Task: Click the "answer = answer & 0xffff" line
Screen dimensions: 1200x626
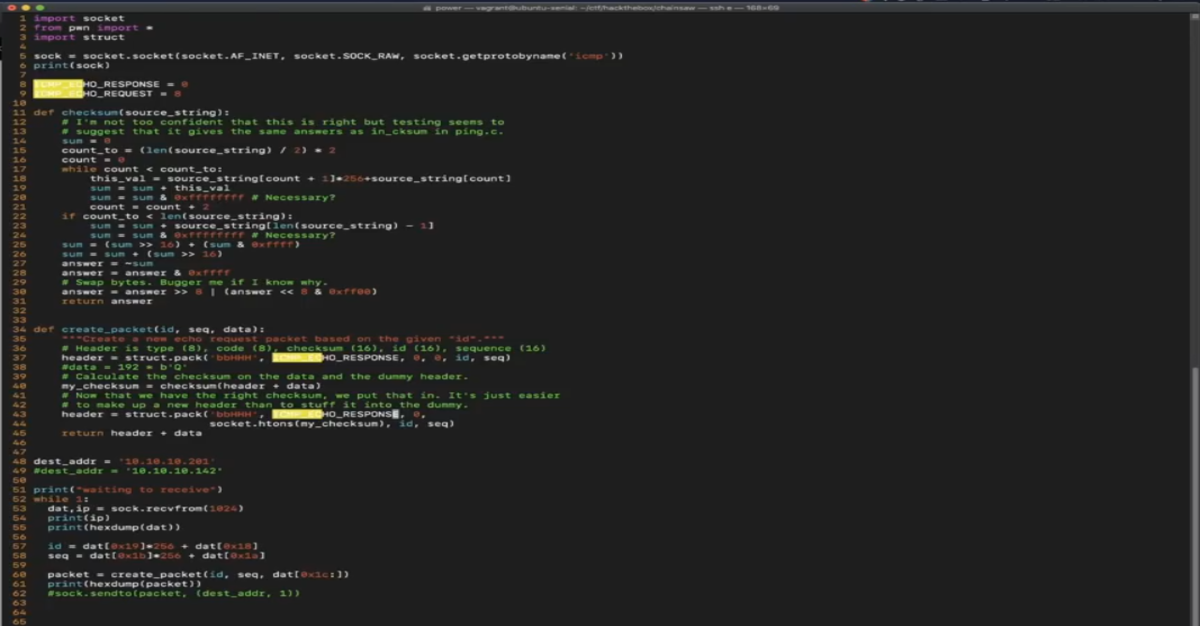Action: click(146, 273)
